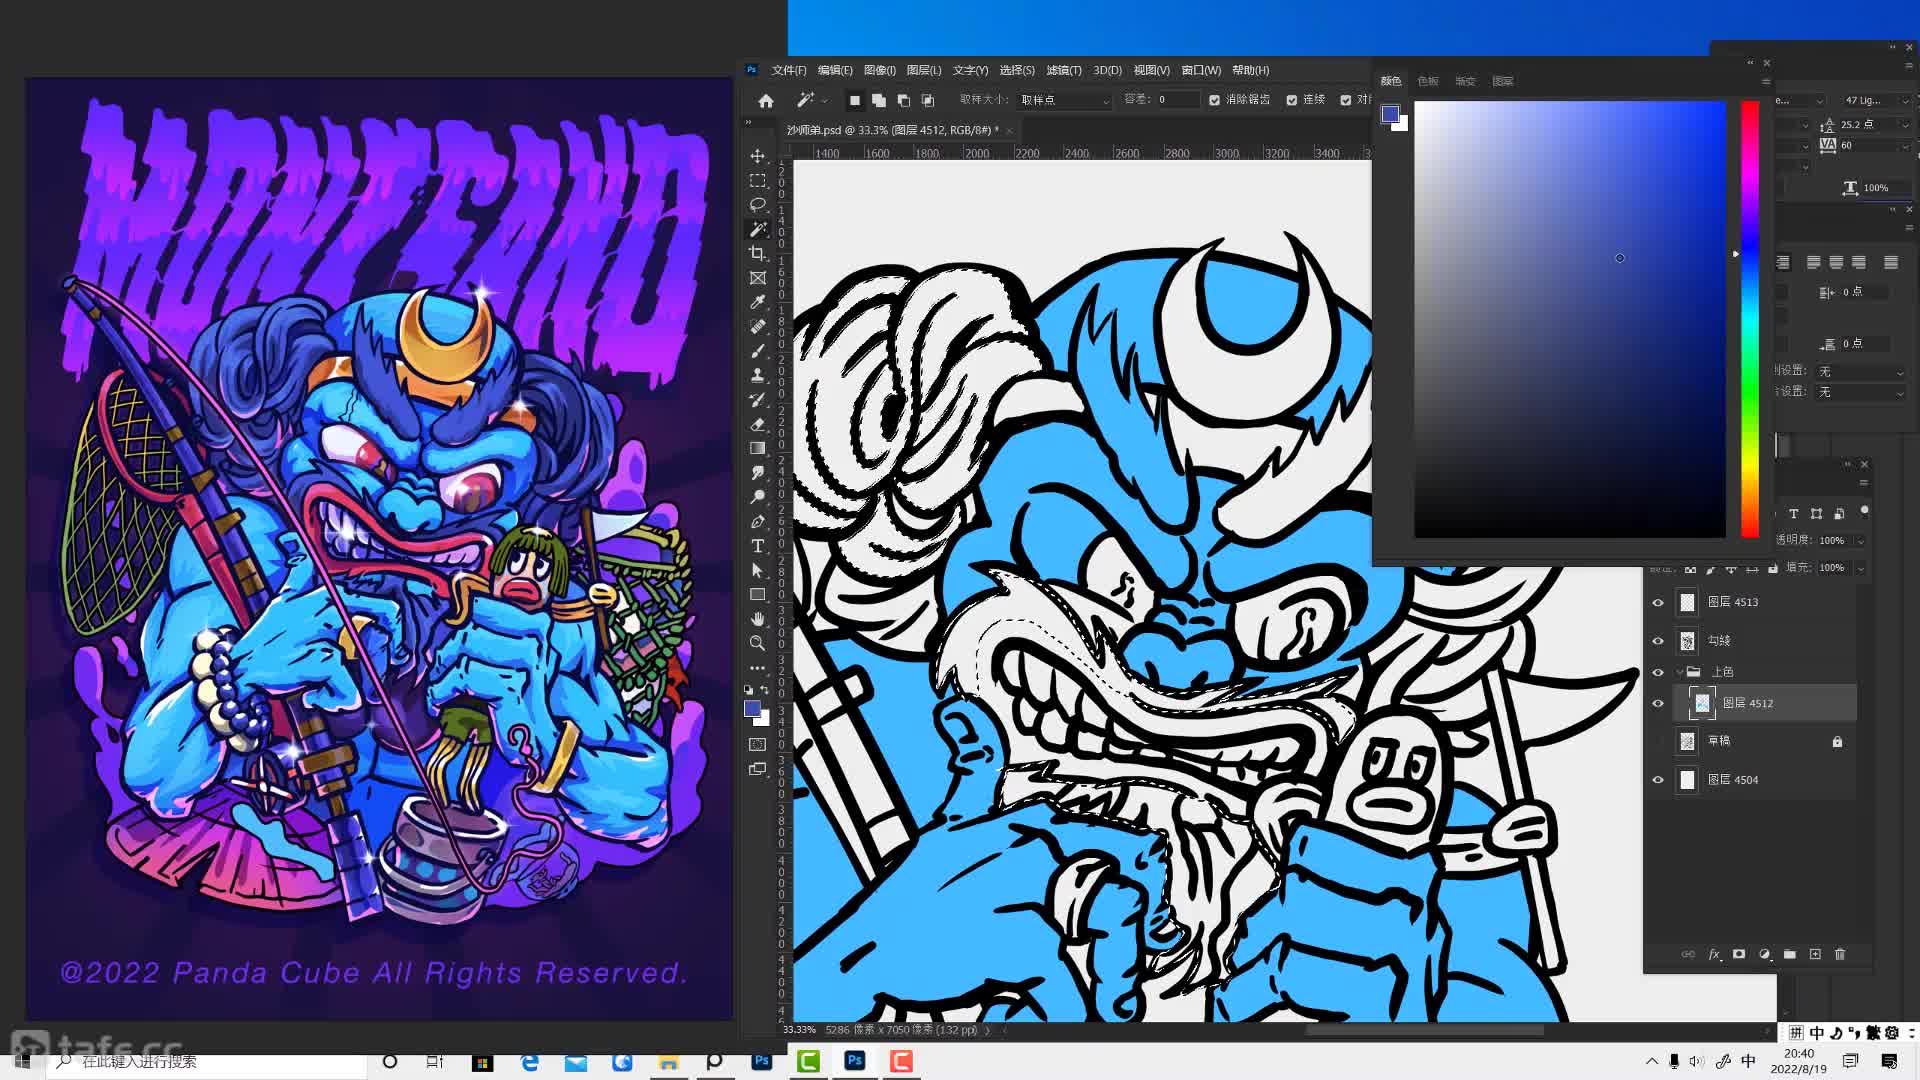
Task: Hide layer 图层 4504
Action: pos(1658,780)
